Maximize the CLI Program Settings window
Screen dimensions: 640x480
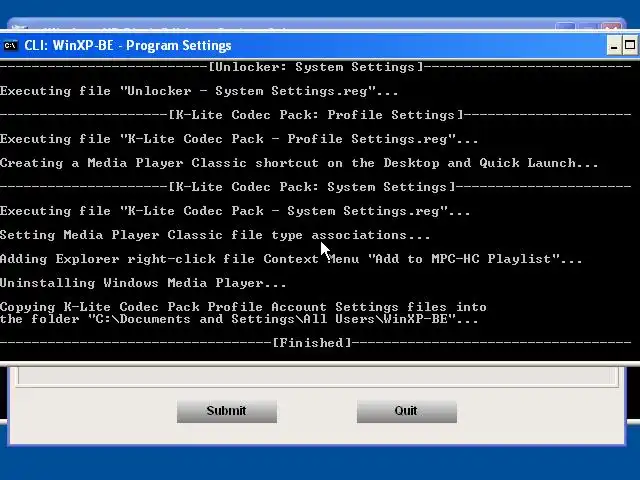pyautogui.click(x=630, y=45)
